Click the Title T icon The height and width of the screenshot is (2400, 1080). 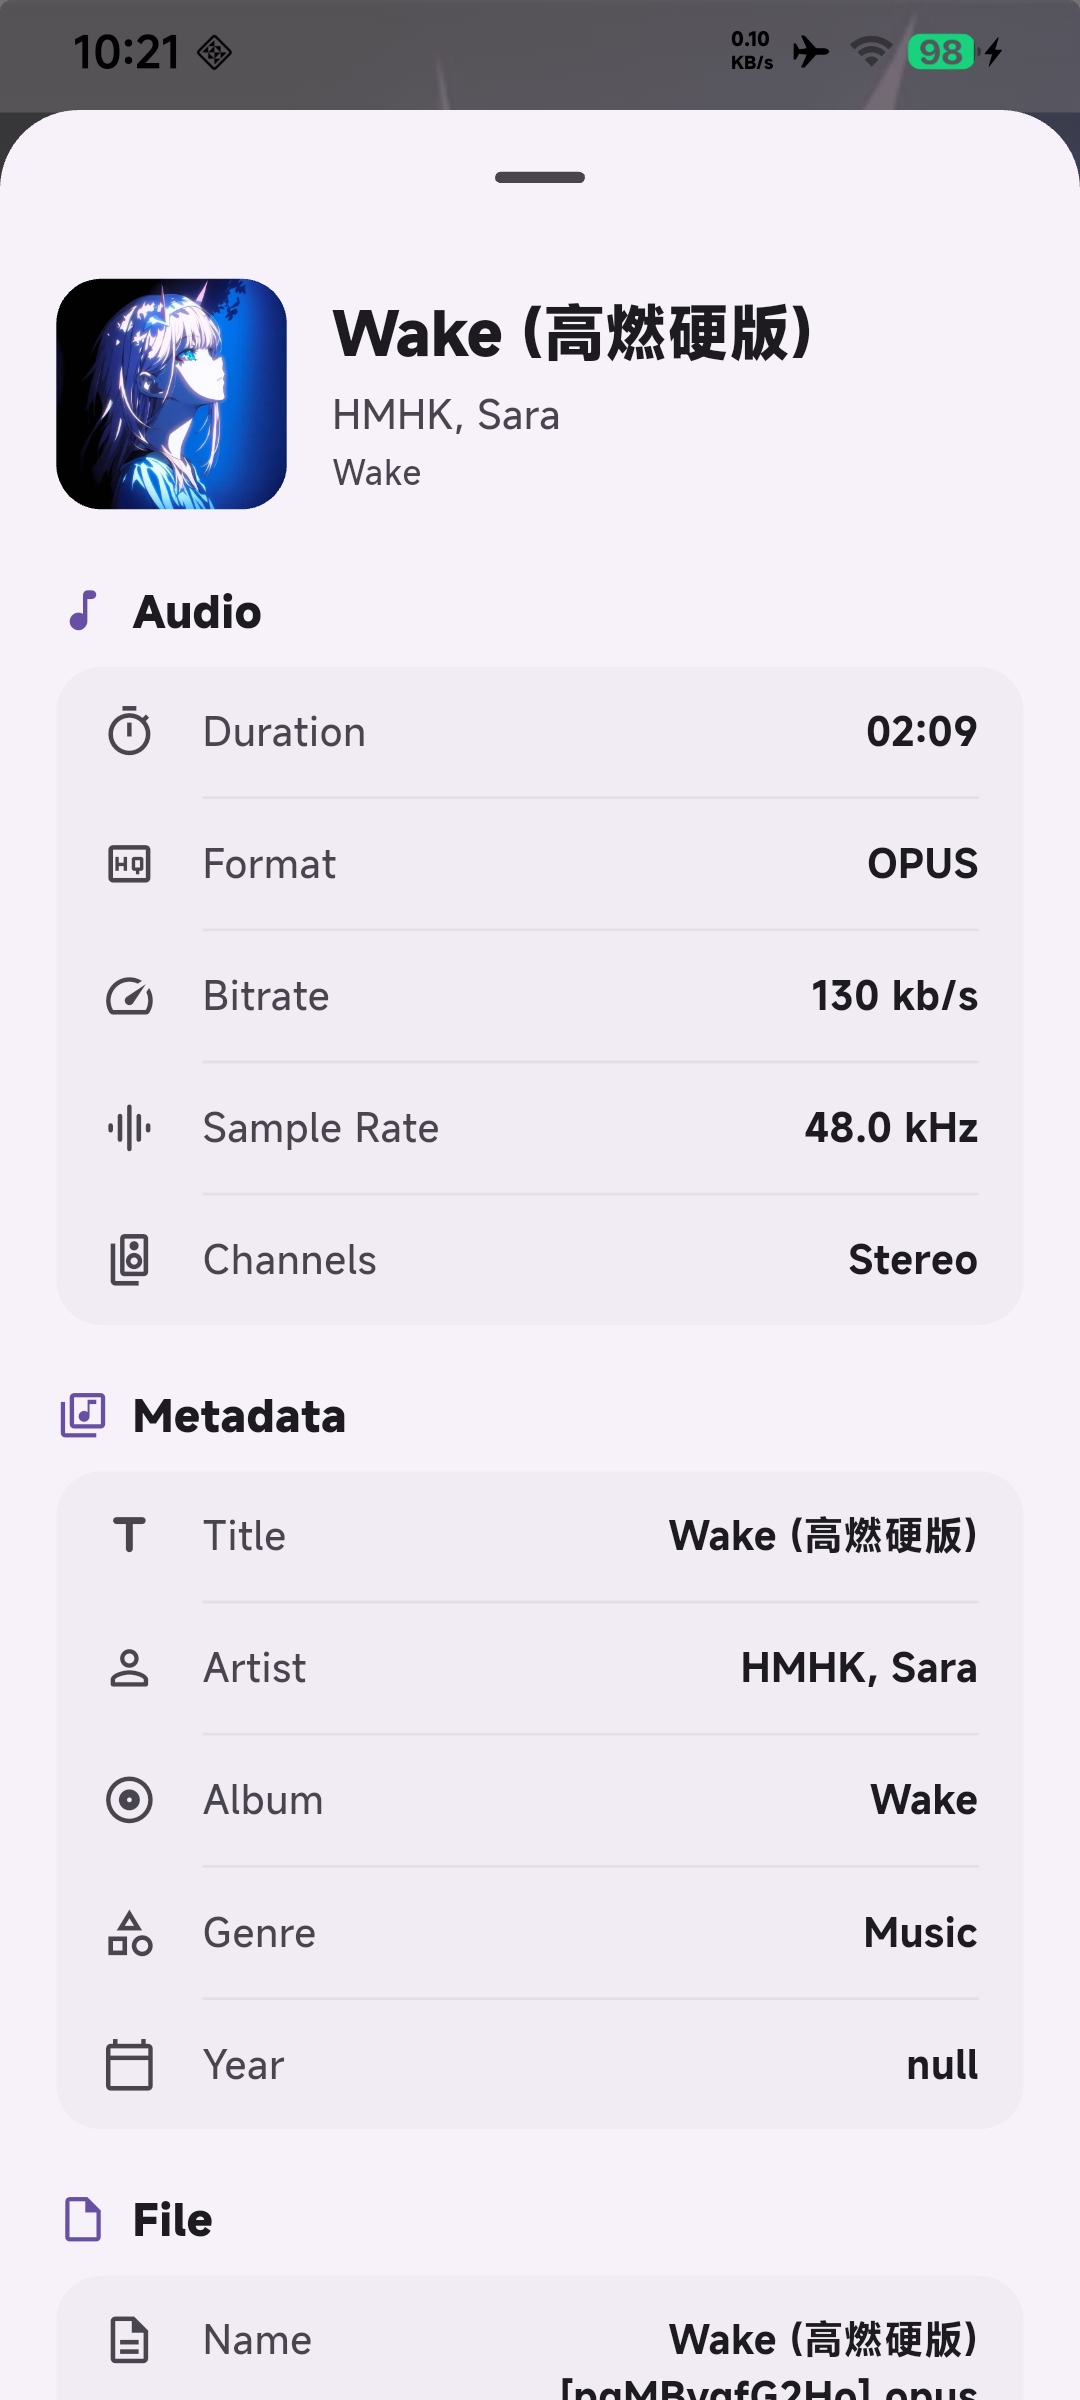tap(129, 1535)
